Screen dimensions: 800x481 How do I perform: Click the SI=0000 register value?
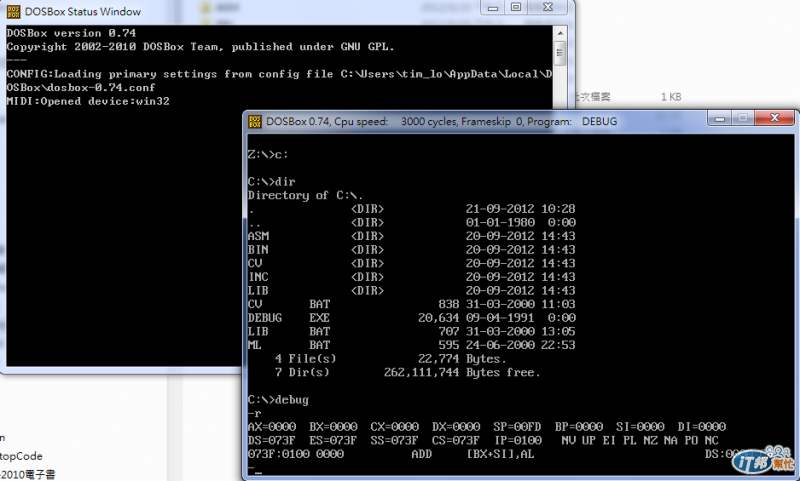640,427
